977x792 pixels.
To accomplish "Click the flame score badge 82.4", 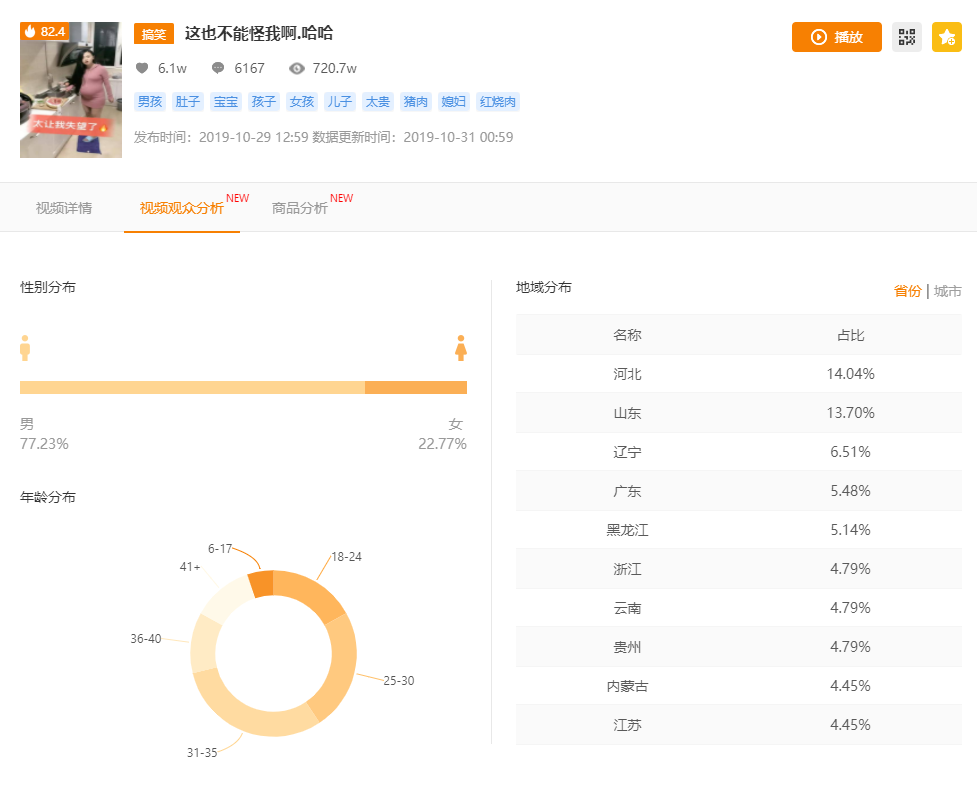I will [44, 31].
